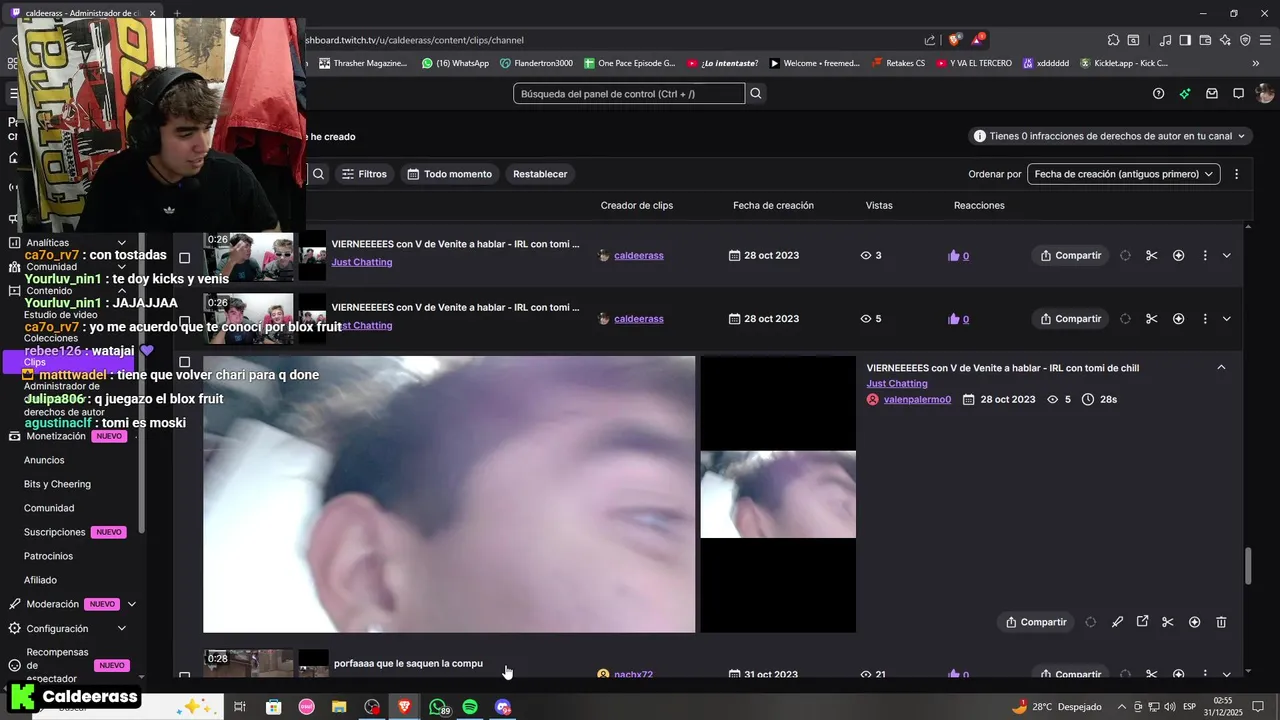Screen dimensions: 1280x720
Task: Click Compartir in the first 28 oct row
Action: 1070,255
